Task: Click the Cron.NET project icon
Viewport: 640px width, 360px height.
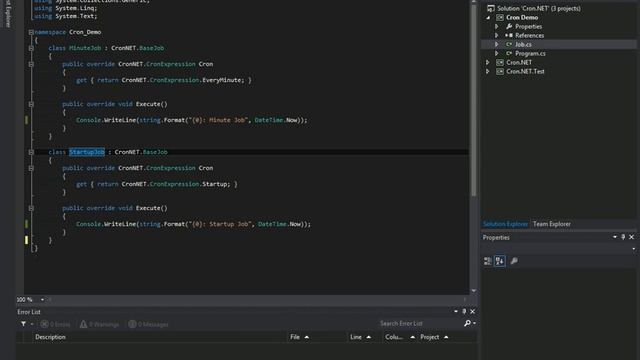Action: pos(500,62)
